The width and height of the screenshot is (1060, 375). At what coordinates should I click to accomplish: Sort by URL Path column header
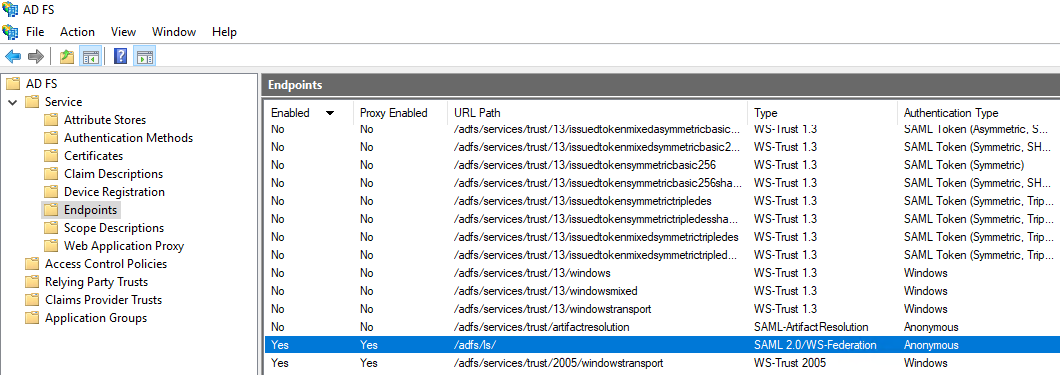[598, 113]
